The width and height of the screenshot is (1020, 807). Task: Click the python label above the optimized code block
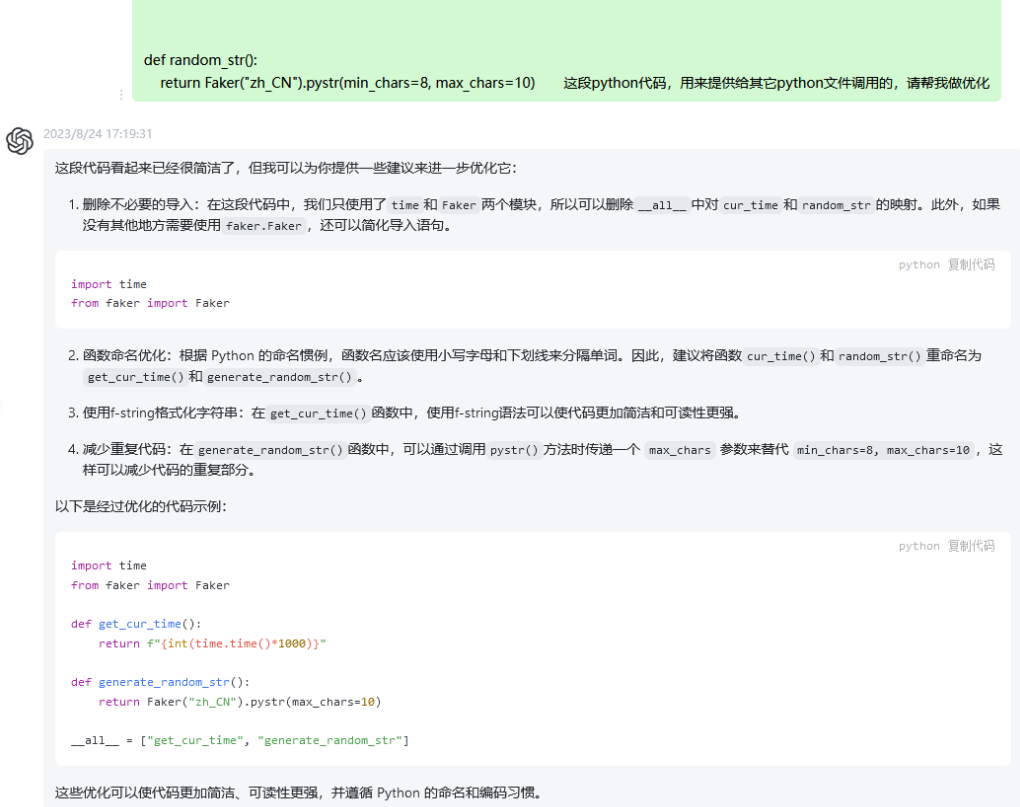tap(919, 546)
